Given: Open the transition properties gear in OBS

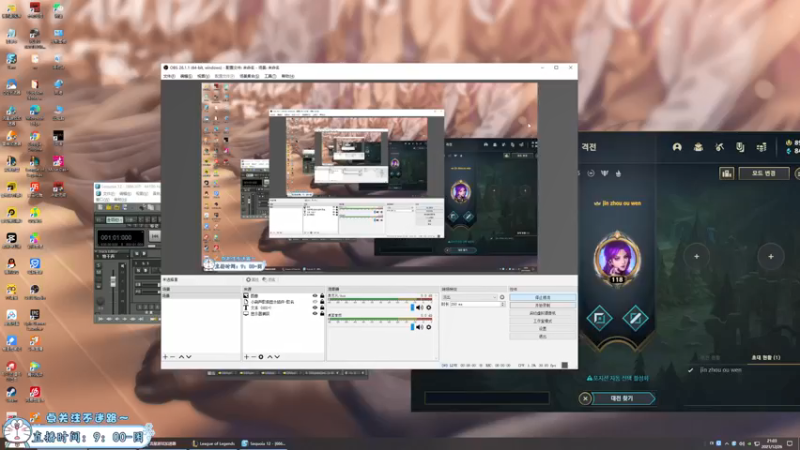Looking at the screenshot, I should [502, 297].
